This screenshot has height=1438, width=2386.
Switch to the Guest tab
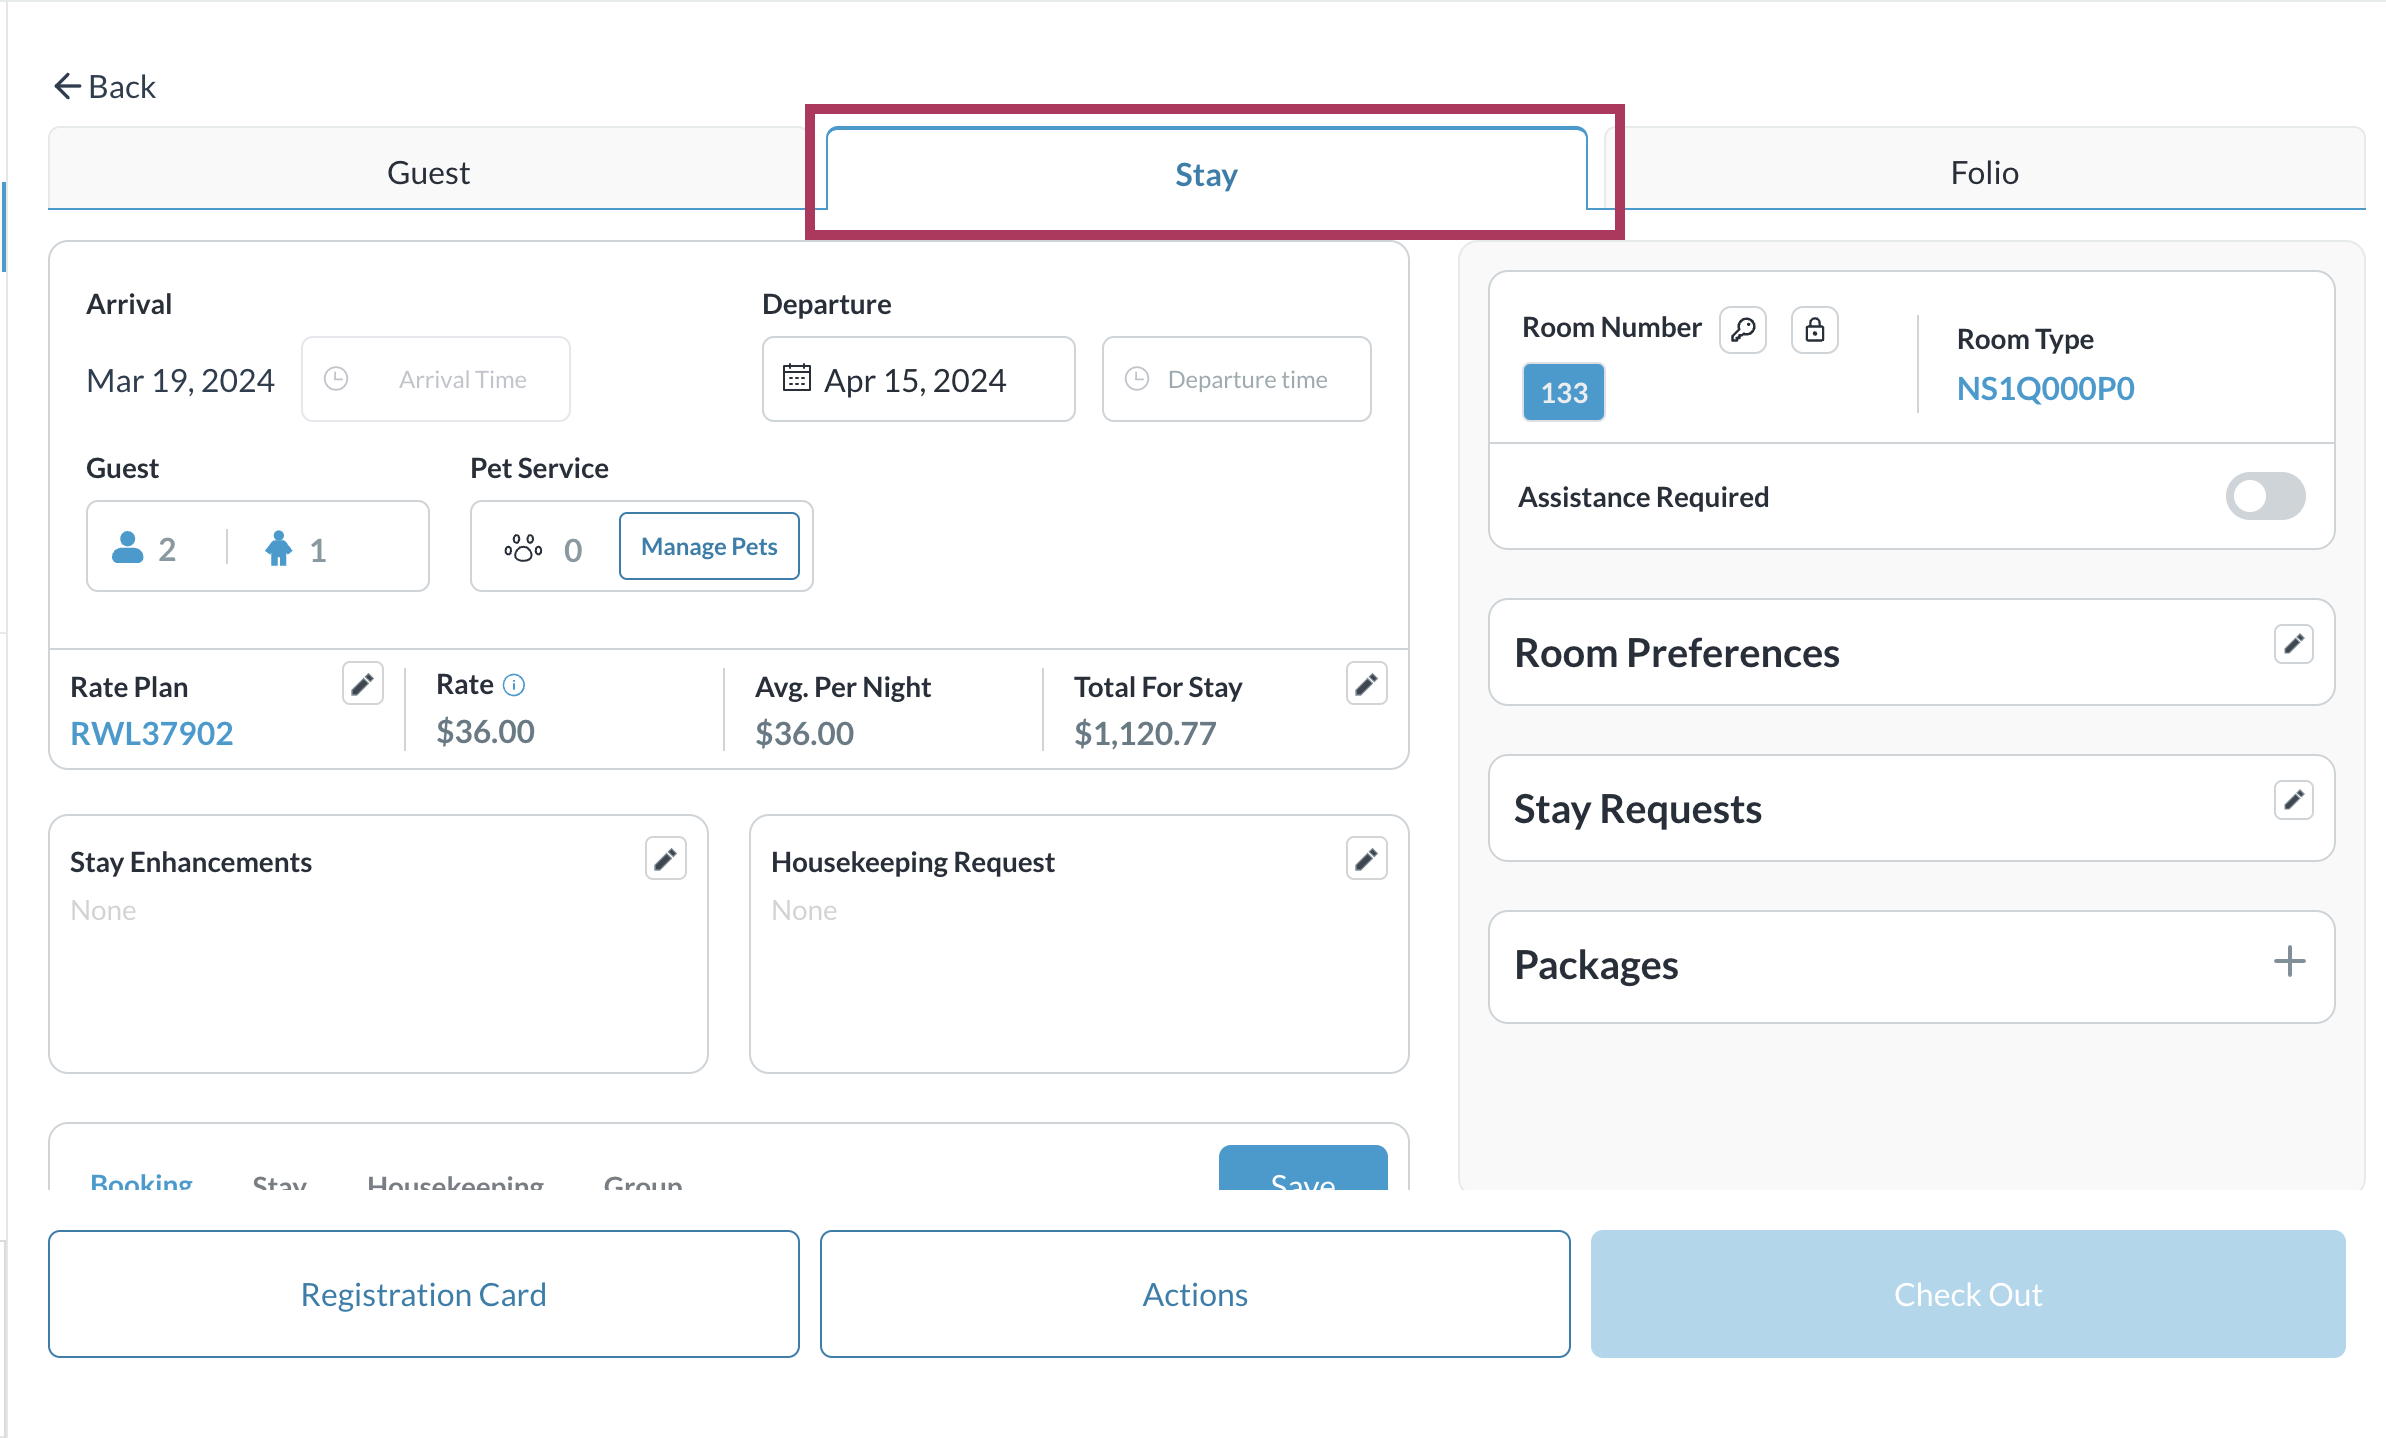click(x=428, y=172)
